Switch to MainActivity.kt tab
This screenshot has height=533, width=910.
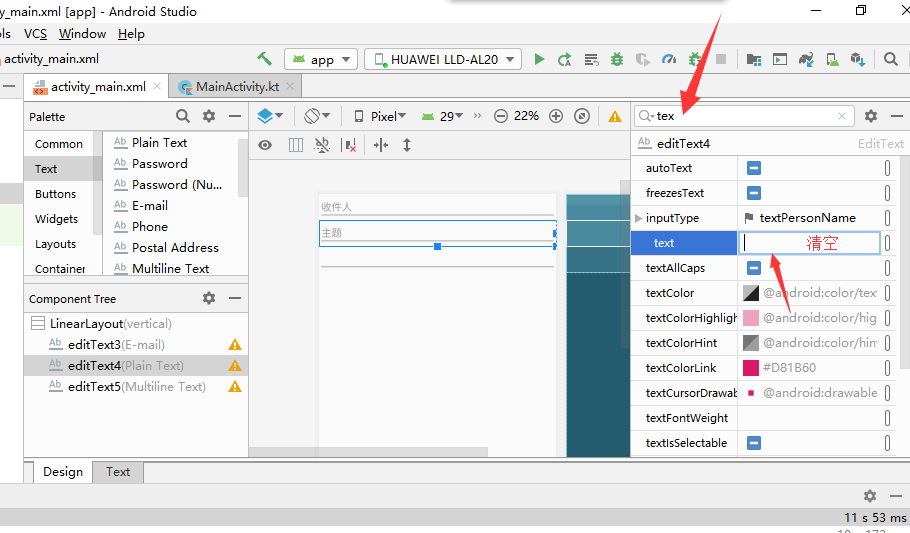tap(236, 87)
